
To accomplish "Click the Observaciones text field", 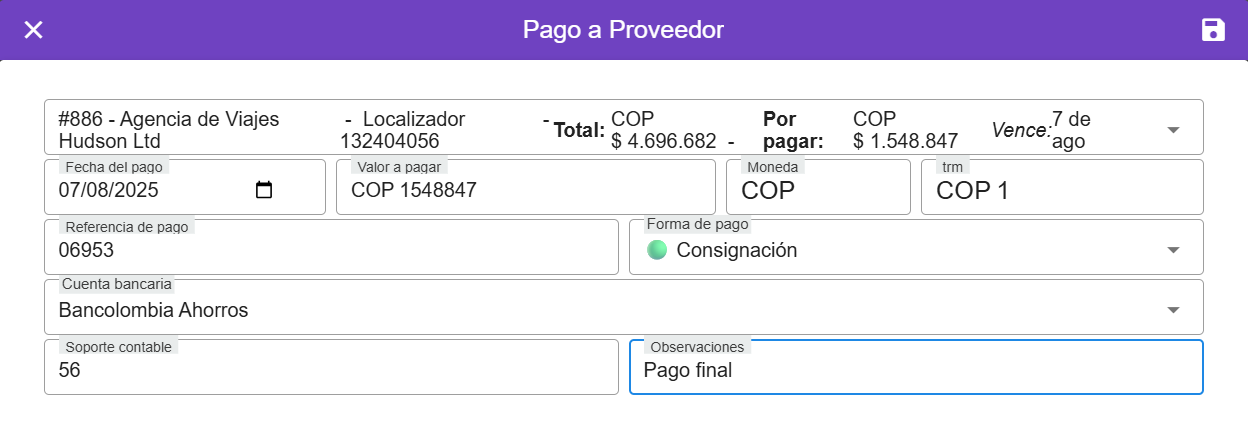I will 915,370.
